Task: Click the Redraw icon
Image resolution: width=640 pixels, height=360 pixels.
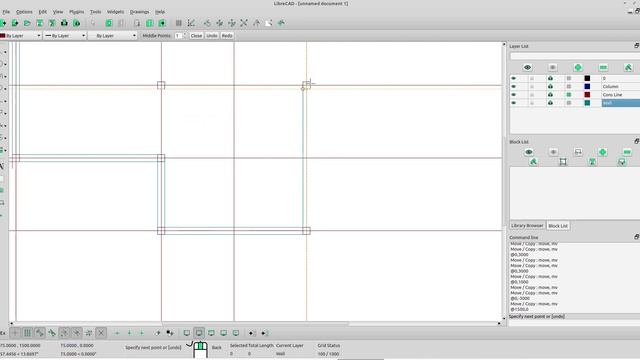Action: (207, 23)
